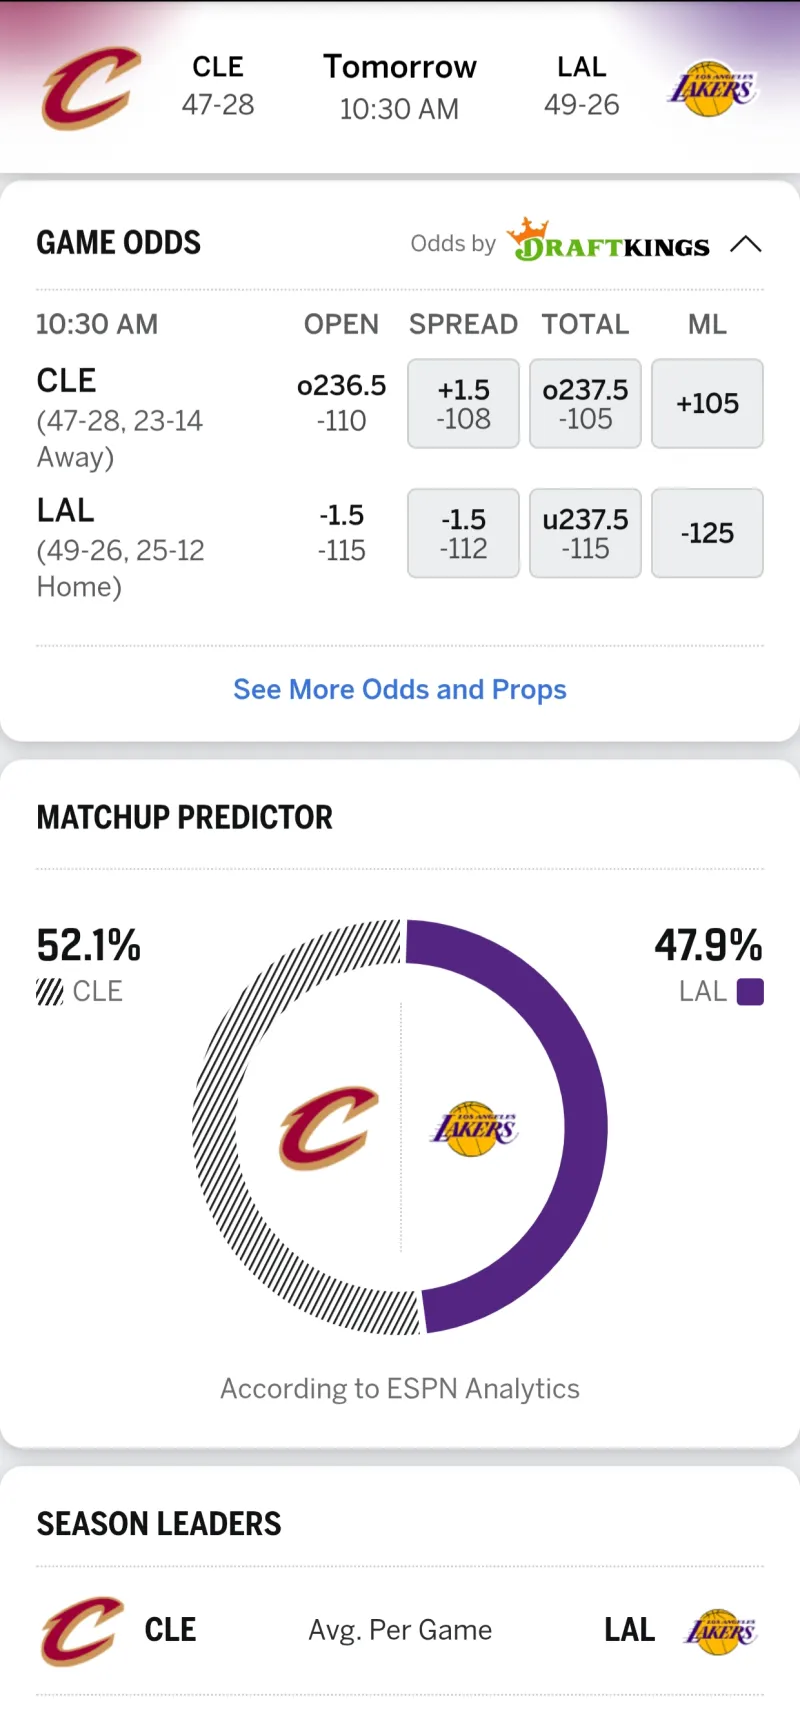Pick the under u237.5 -115 total
800x1719 pixels.
585,534
